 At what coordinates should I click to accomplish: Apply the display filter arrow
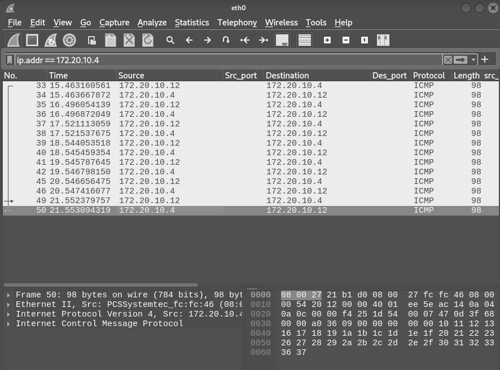pyautogui.click(x=461, y=60)
